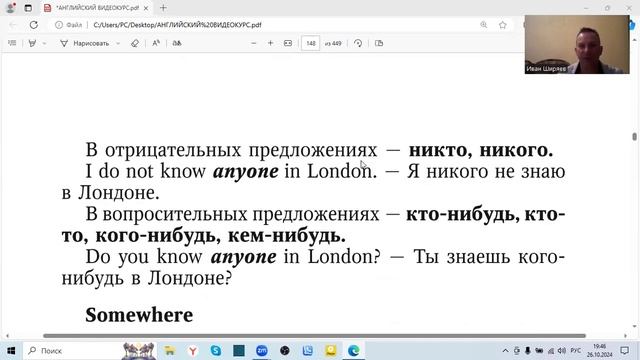Start the read aloud feature

(x=156, y=43)
